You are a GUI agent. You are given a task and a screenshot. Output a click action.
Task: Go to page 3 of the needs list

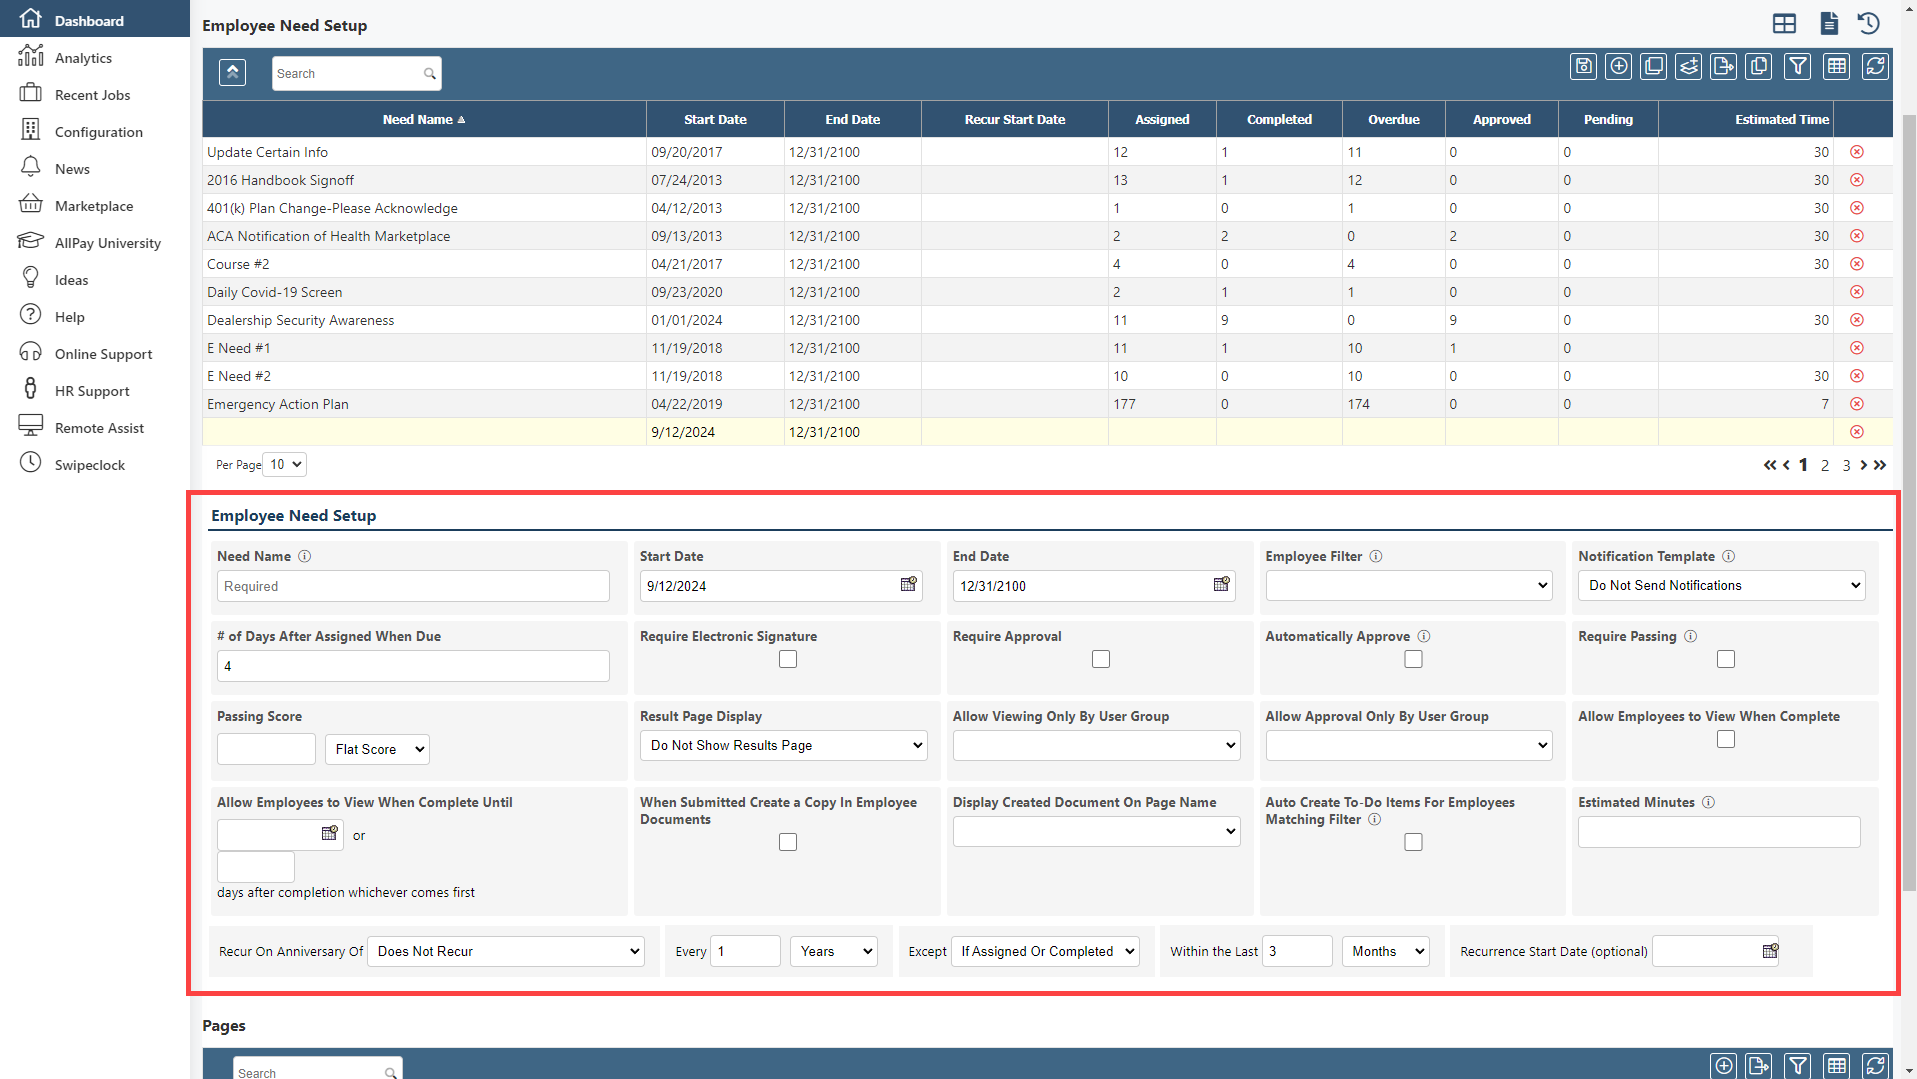pos(1846,465)
